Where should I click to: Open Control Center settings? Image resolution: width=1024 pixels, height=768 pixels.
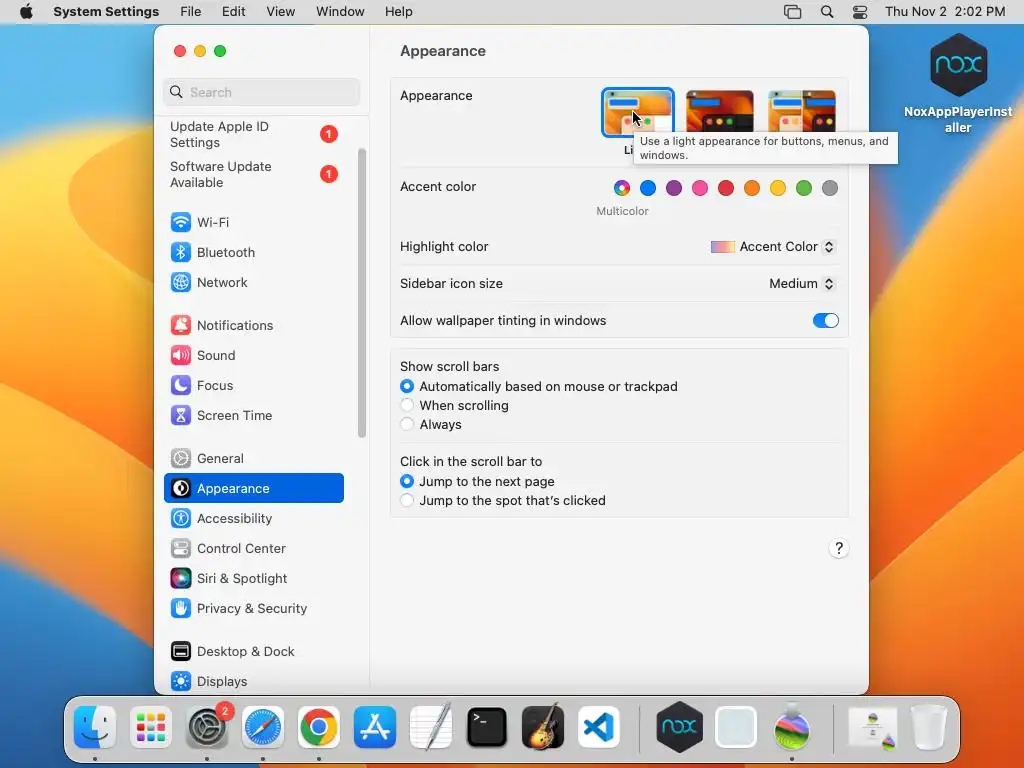tap(254, 549)
